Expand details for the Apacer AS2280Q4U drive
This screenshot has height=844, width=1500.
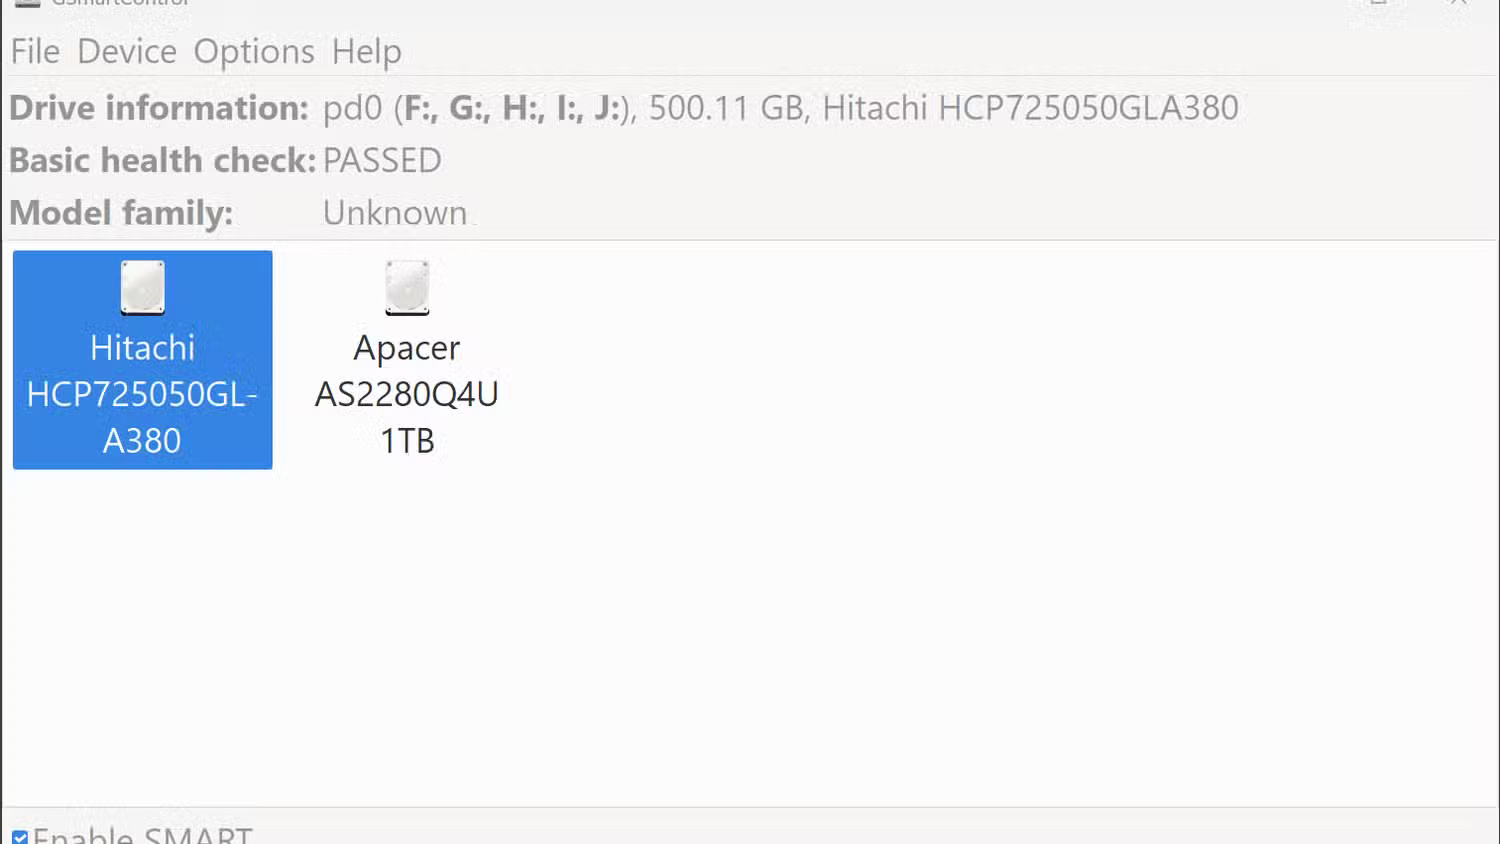click(406, 360)
